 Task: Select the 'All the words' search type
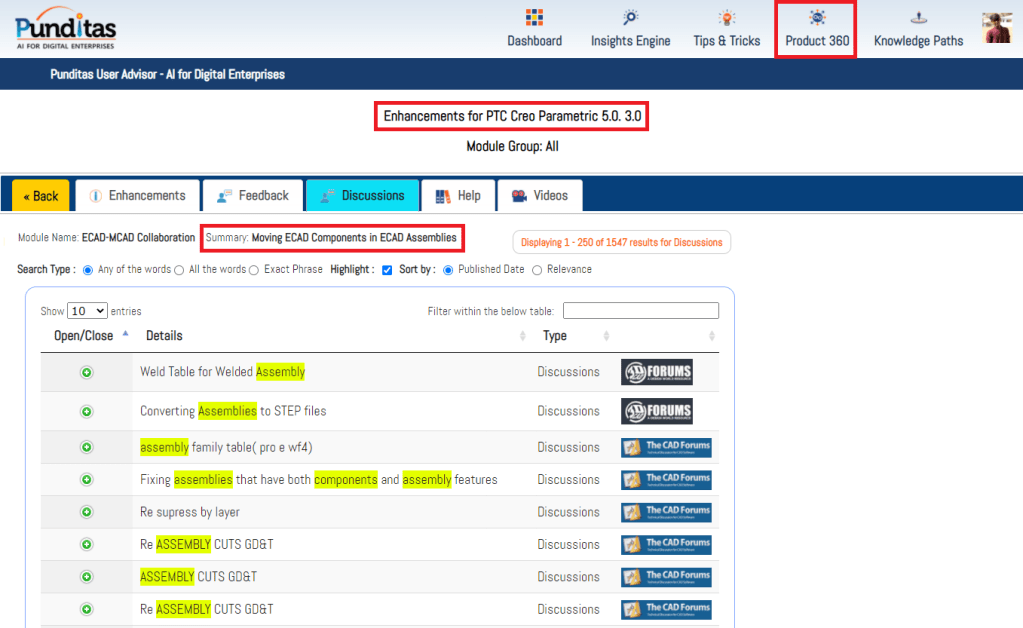[179, 270]
